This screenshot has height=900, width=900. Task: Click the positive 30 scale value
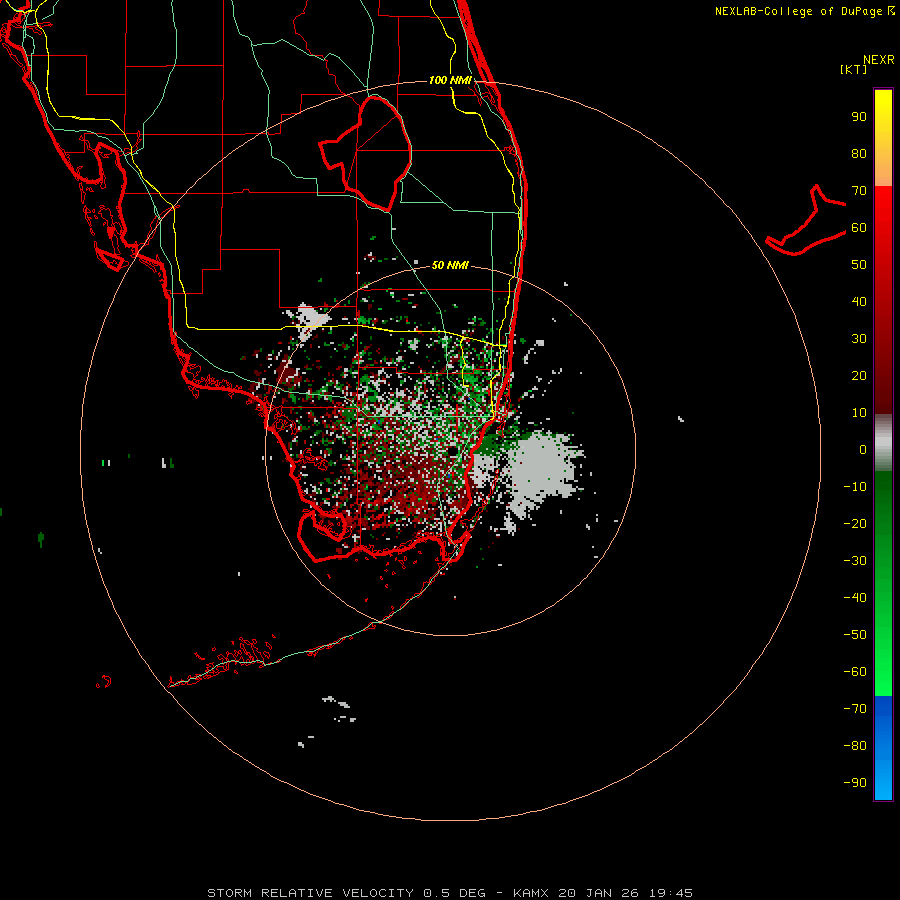tap(859, 339)
